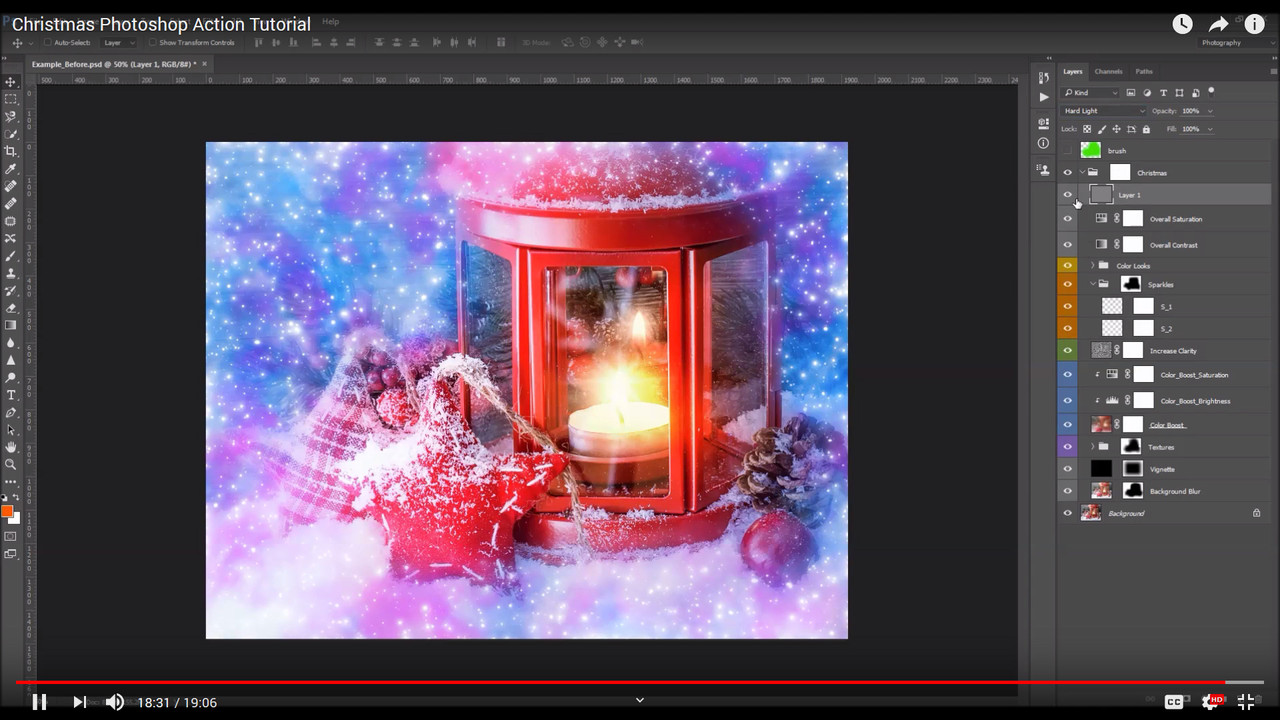The width and height of the screenshot is (1280, 720).
Task: Select the Eyedropper tool
Action: [x=11, y=169]
